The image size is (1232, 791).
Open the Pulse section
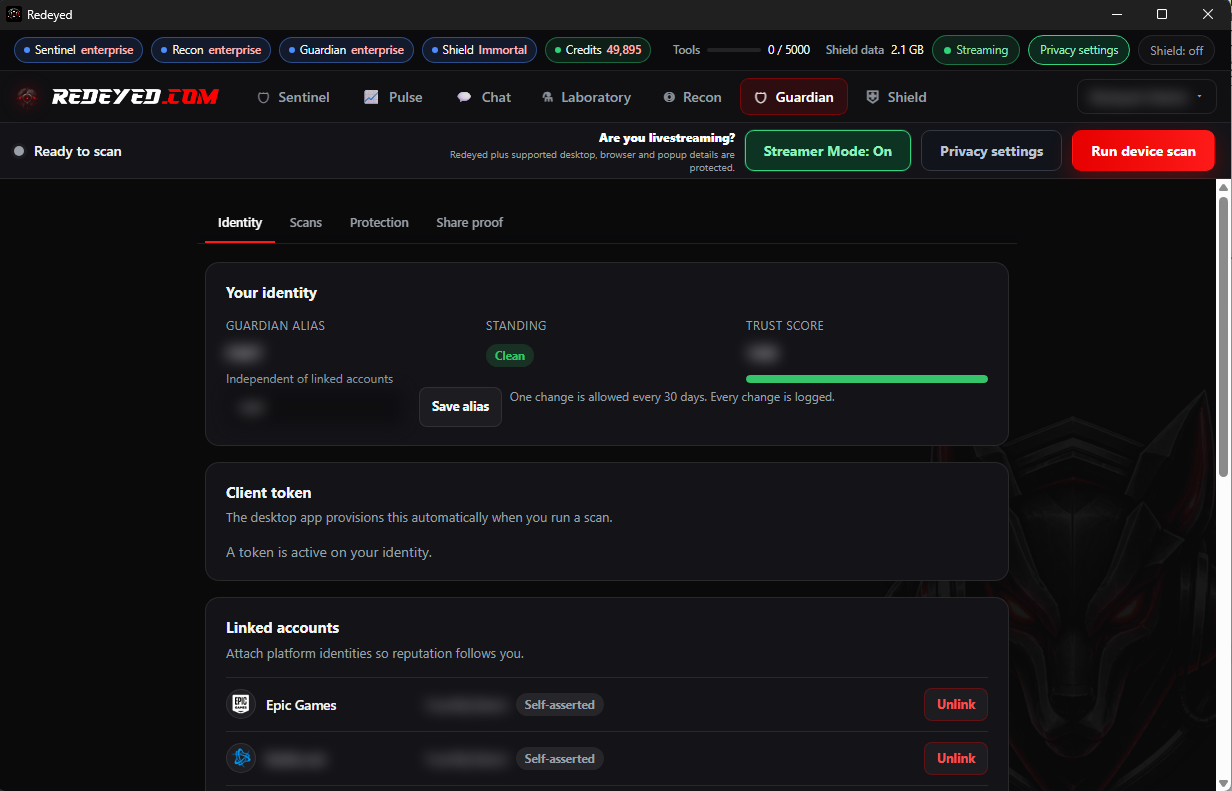click(x=393, y=97)
